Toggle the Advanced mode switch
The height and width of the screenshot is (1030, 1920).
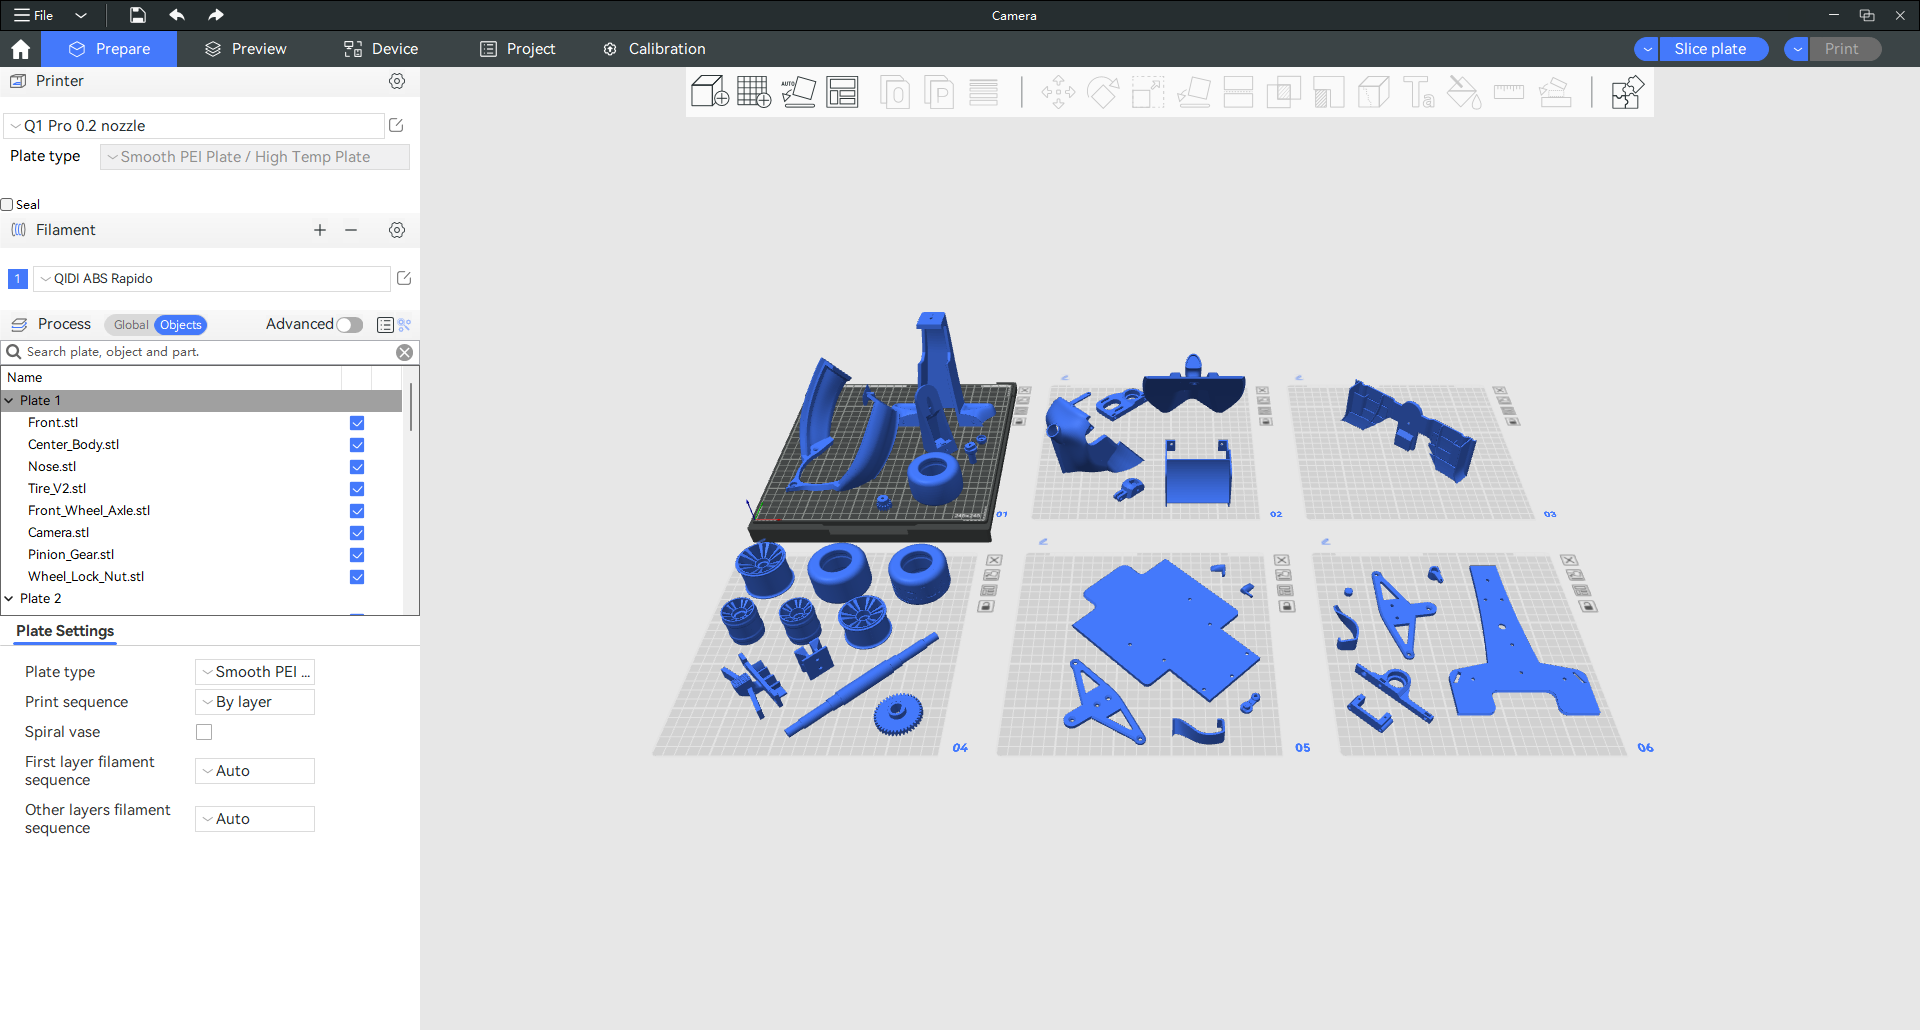click(349, 325)
